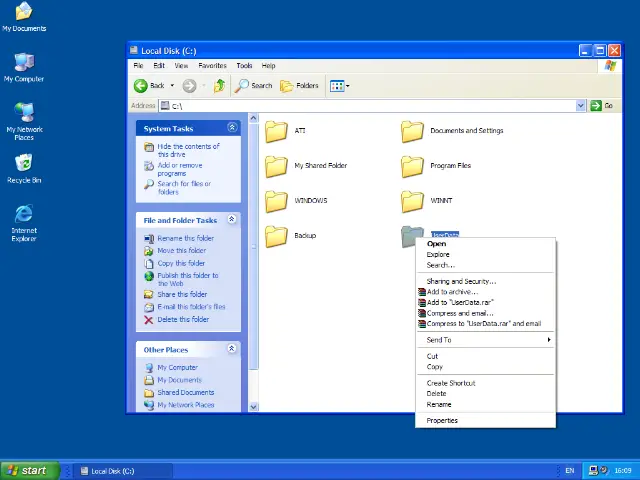Toggle the Folders pane button
Viewport: 640px width, 480px height.
pyautogui.click(x=299, y=86)
